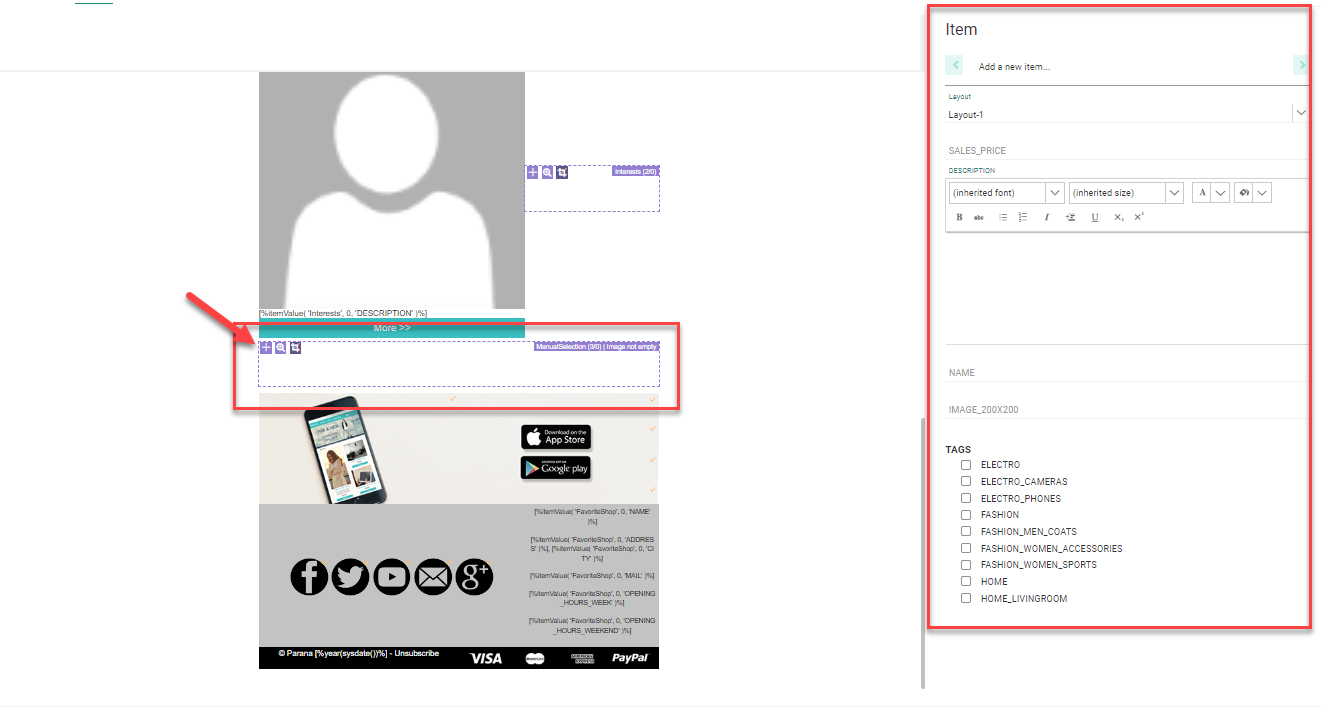1321x709 pixels.
Task: Click the IMAGE_200X200 field
Action: tap(1127, 409)
